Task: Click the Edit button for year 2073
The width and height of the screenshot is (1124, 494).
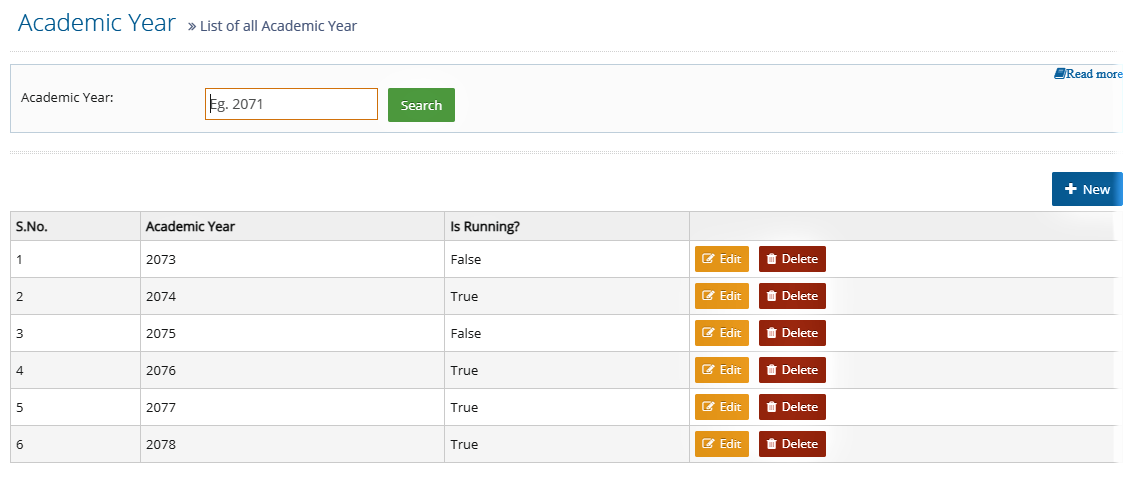Action: click(722, 259)
